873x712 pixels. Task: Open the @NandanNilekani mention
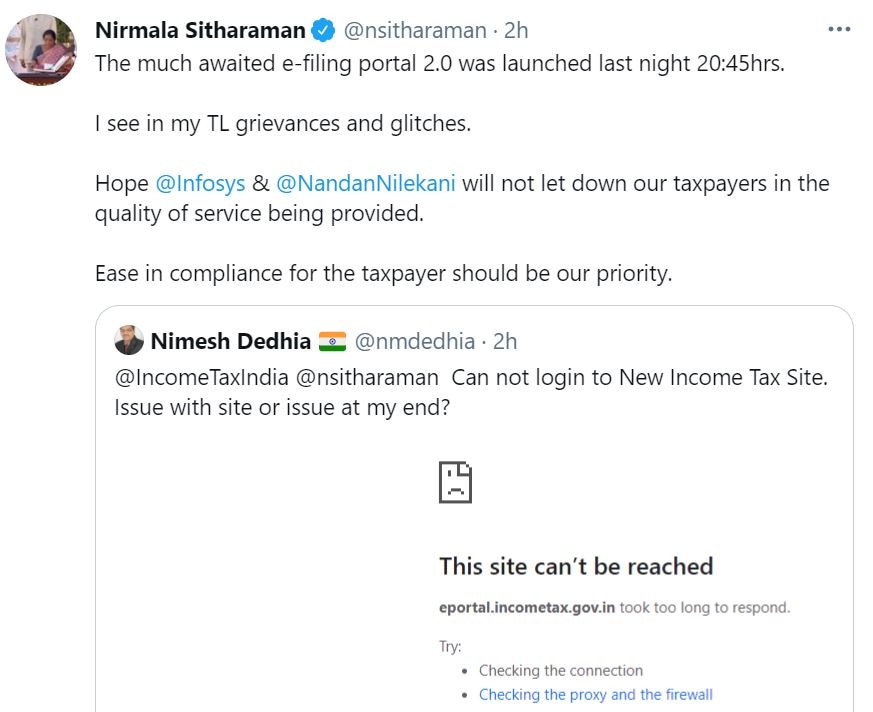(x=367, y=183)
